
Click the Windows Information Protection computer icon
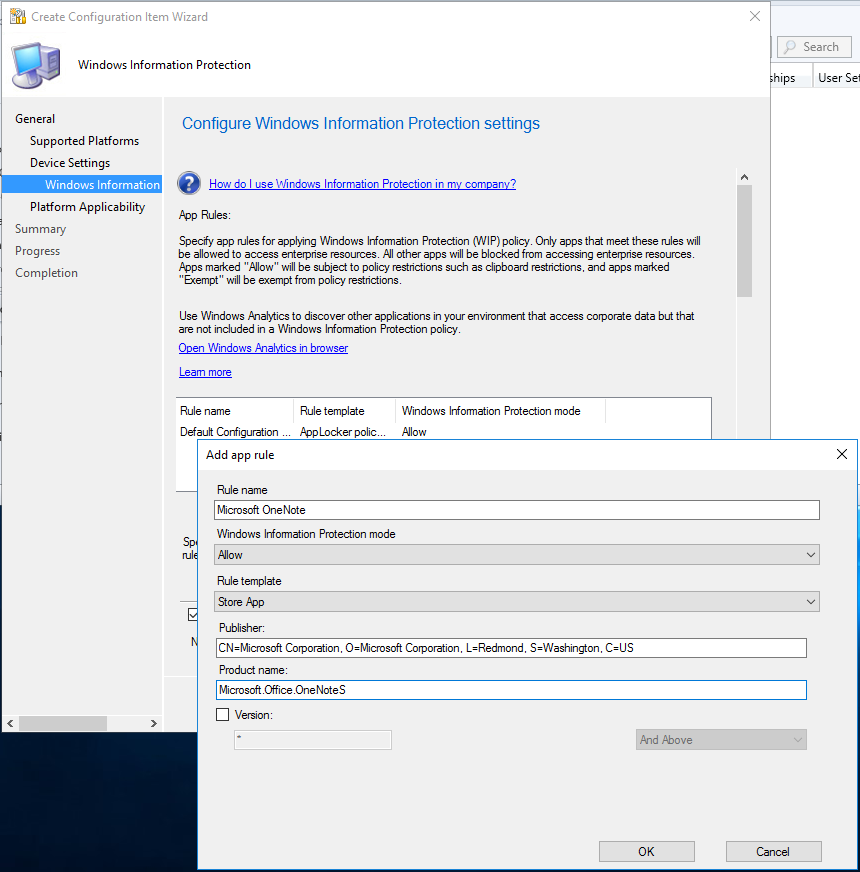tap(35, 65)
